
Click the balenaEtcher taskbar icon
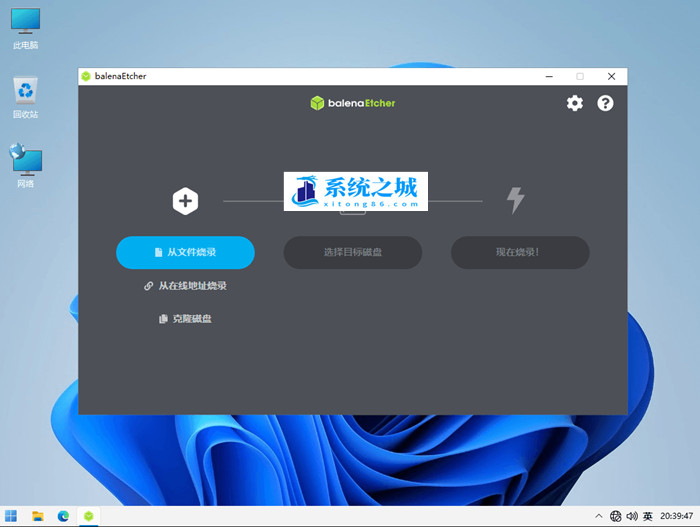coord(89,516)
